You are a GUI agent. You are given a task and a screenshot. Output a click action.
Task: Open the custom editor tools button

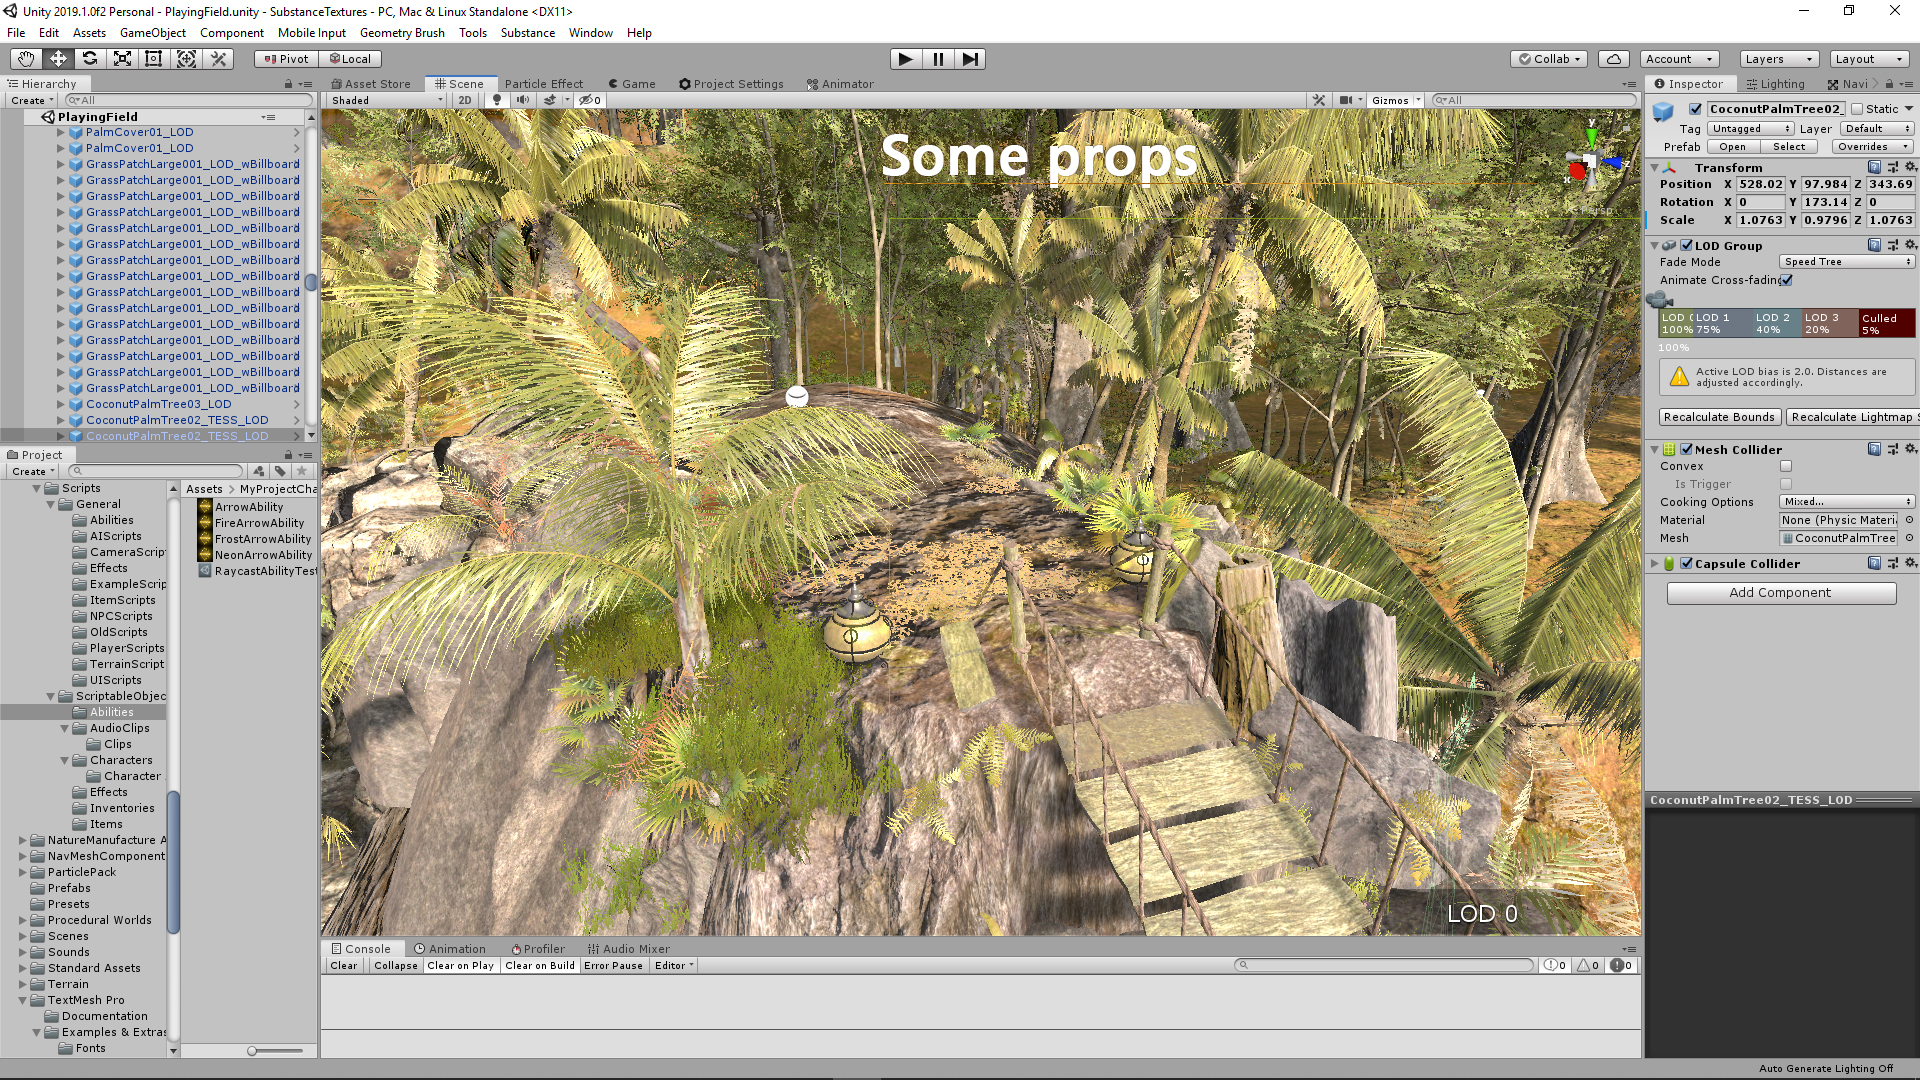[x=218, y=59]
